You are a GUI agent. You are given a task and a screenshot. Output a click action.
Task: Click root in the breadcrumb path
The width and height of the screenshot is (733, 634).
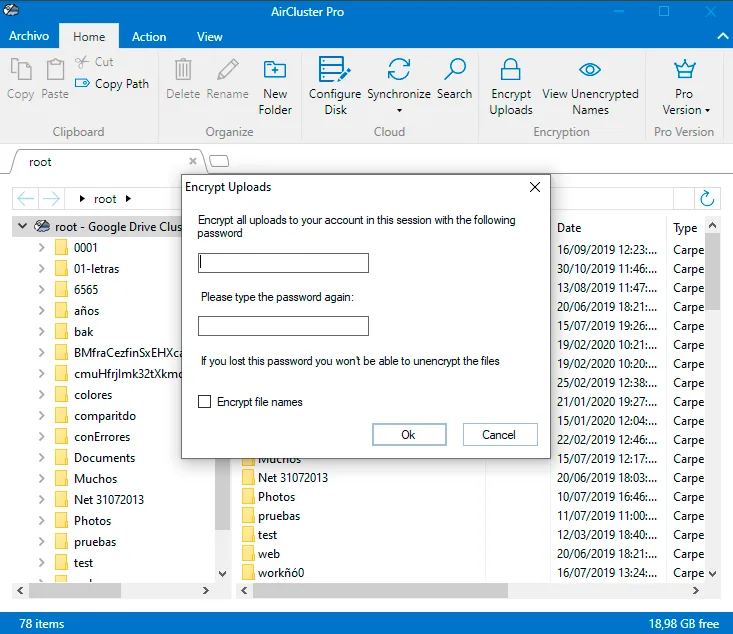pyautogui.click(x=105, y=199)
